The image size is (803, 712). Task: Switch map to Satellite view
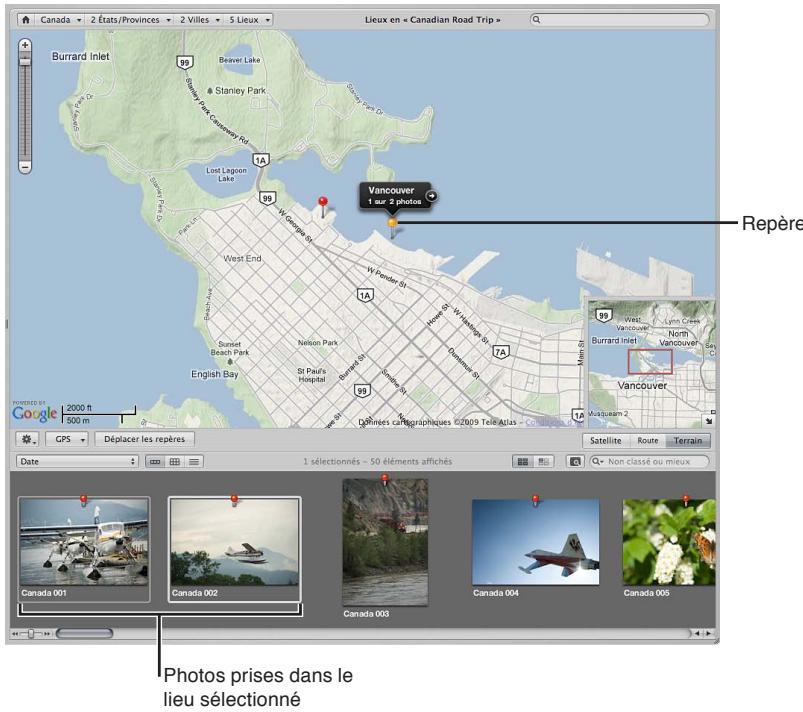pyautogui.click(x=605, y=441)
